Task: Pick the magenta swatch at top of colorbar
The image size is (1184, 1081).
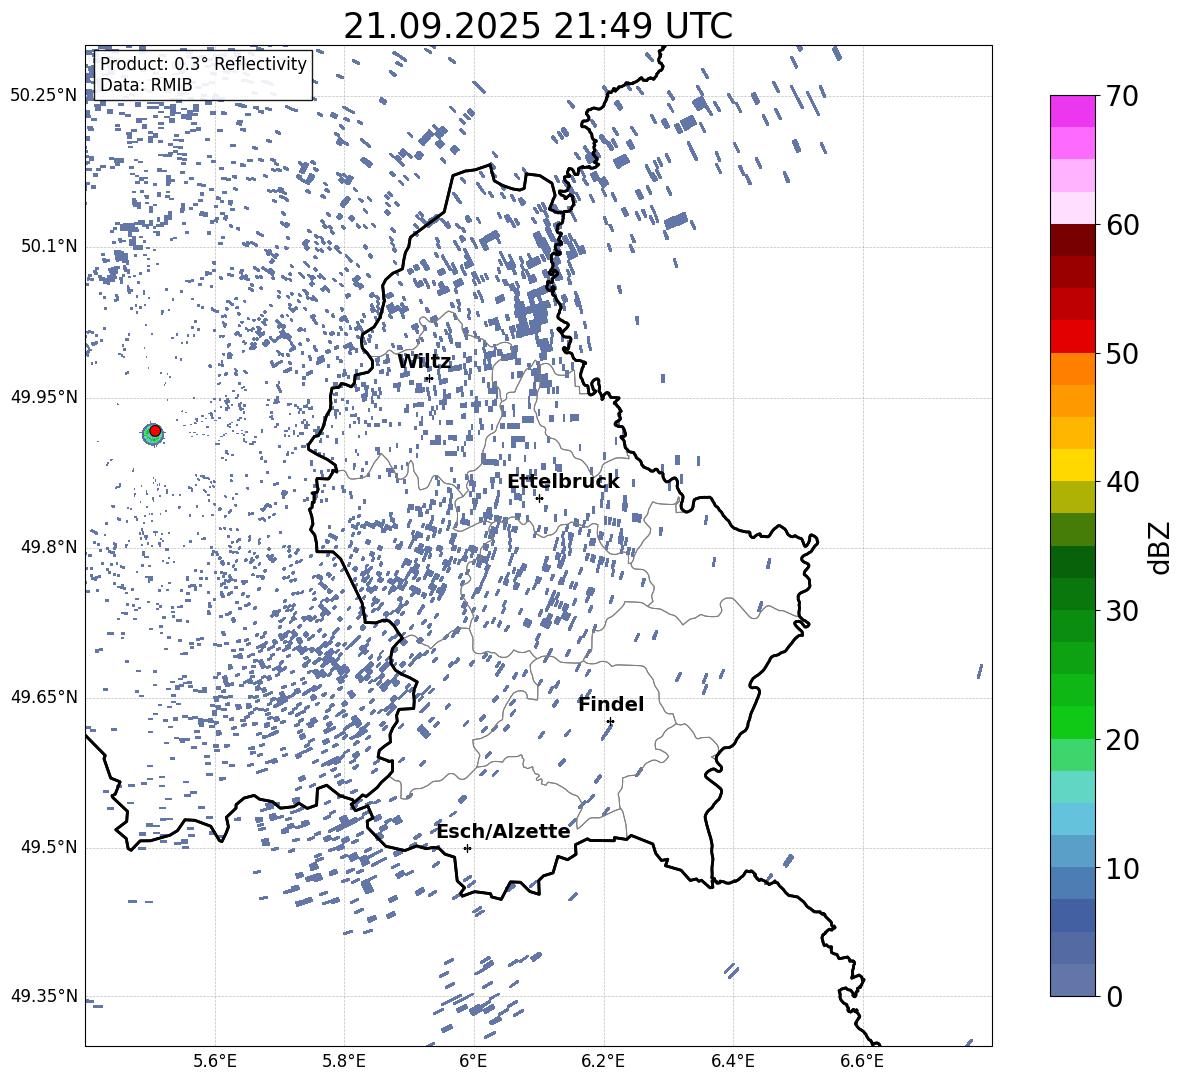Action: 1073,111
